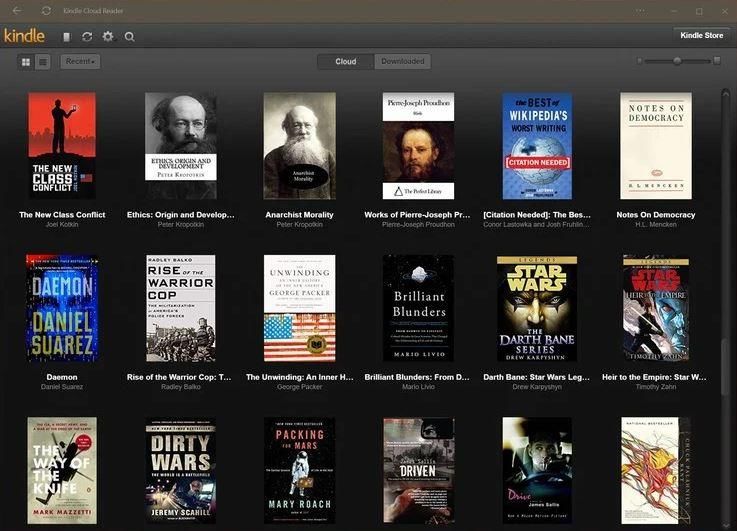The image size is (737, 531).
Task: Open The Unwinding book cover
Action: (x=300, y=308)
